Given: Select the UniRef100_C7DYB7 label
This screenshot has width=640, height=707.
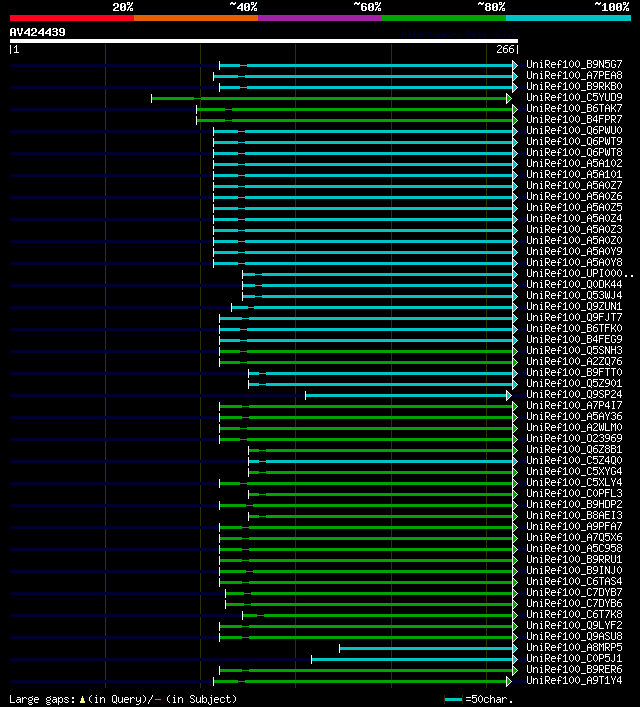Looking at the screenshot, I should pos(574,592).
